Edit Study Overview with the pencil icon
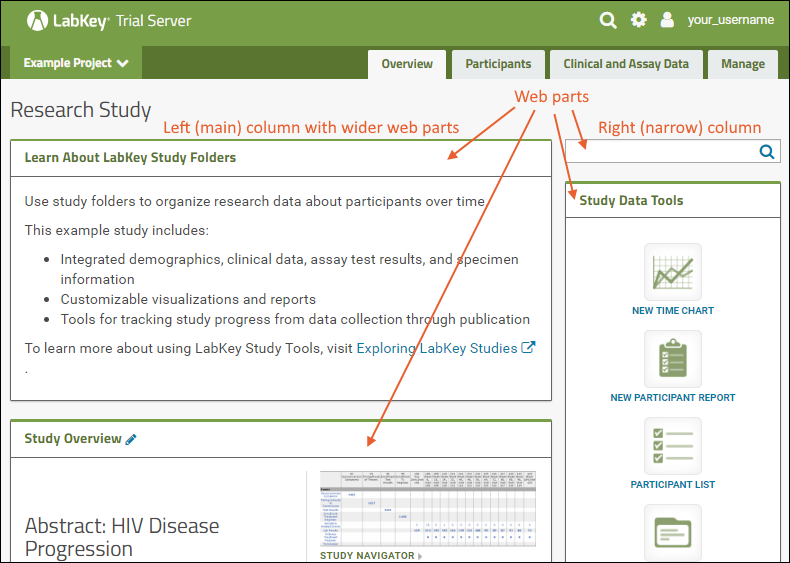This screenshot has height=563, width=790. click(x=131, y=440)
